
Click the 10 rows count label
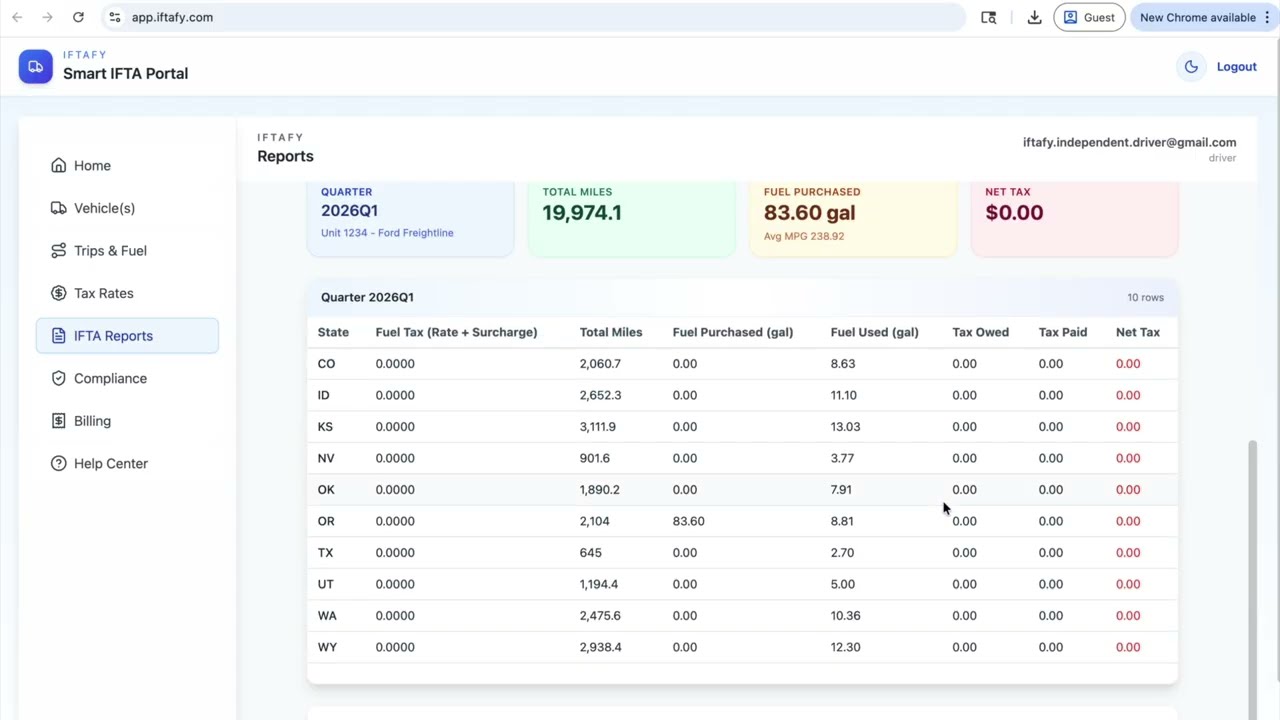pos(1145,297)
